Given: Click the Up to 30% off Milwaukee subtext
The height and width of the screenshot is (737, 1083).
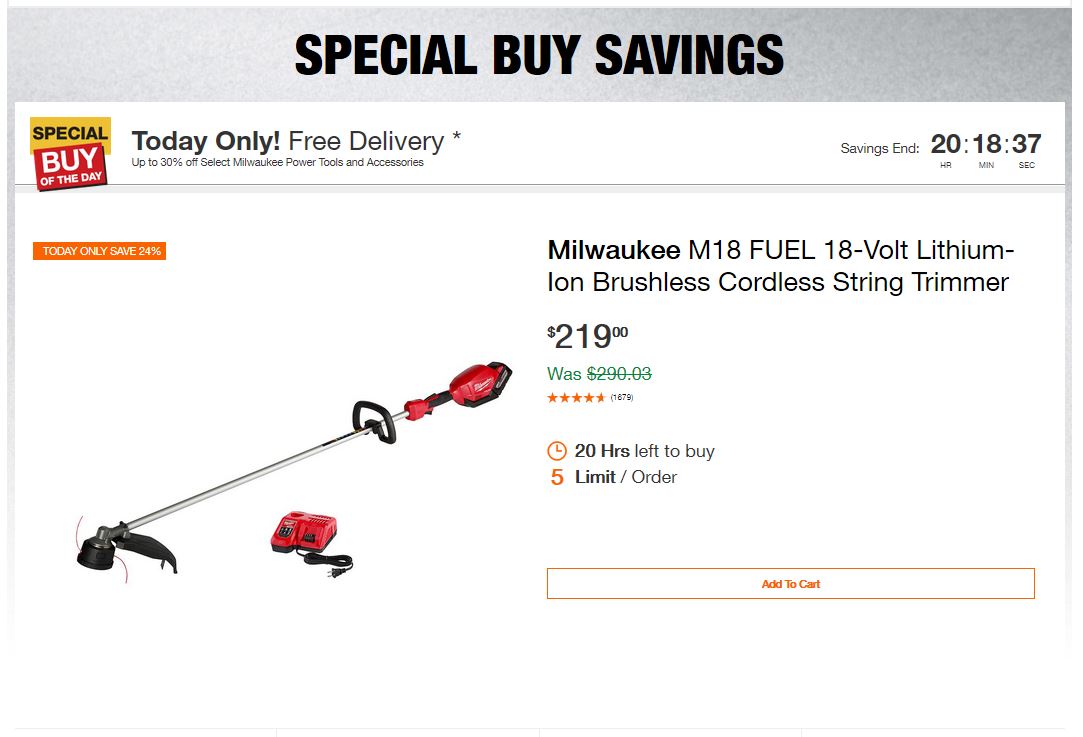Looking at the screenshot, I should click(277, 163).
